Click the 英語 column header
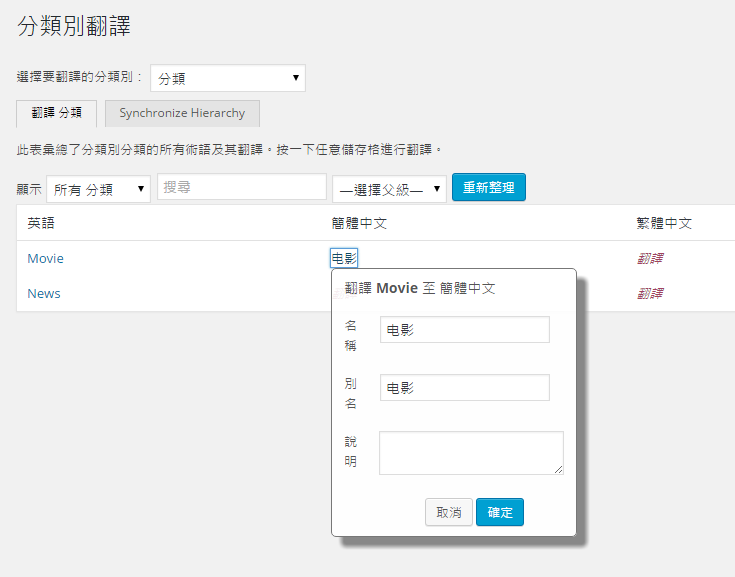 (x=42, y=223)
